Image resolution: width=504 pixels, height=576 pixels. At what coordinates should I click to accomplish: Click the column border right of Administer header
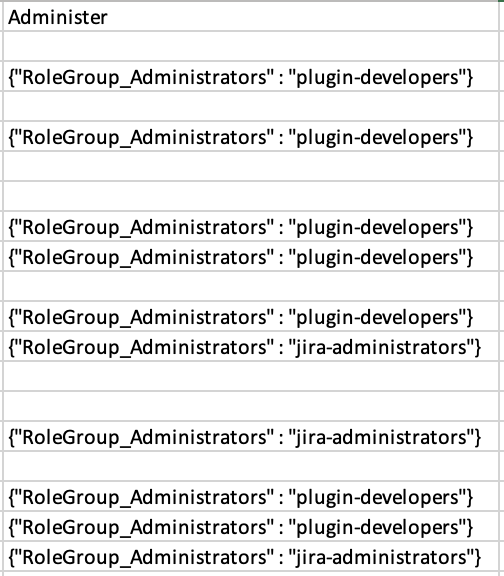(499, 17)
